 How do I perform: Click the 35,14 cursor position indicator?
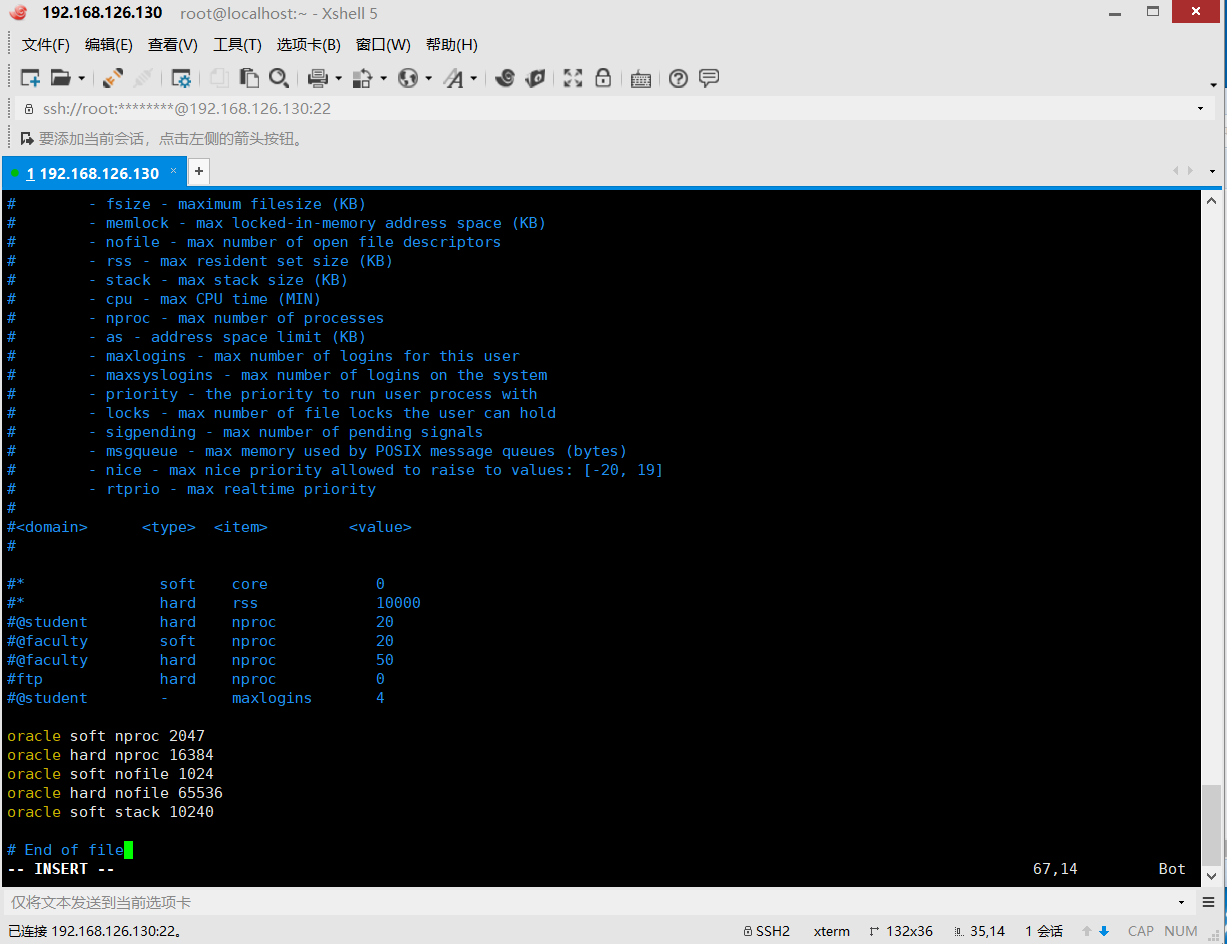pyautogui.click(x=979, y=931)
